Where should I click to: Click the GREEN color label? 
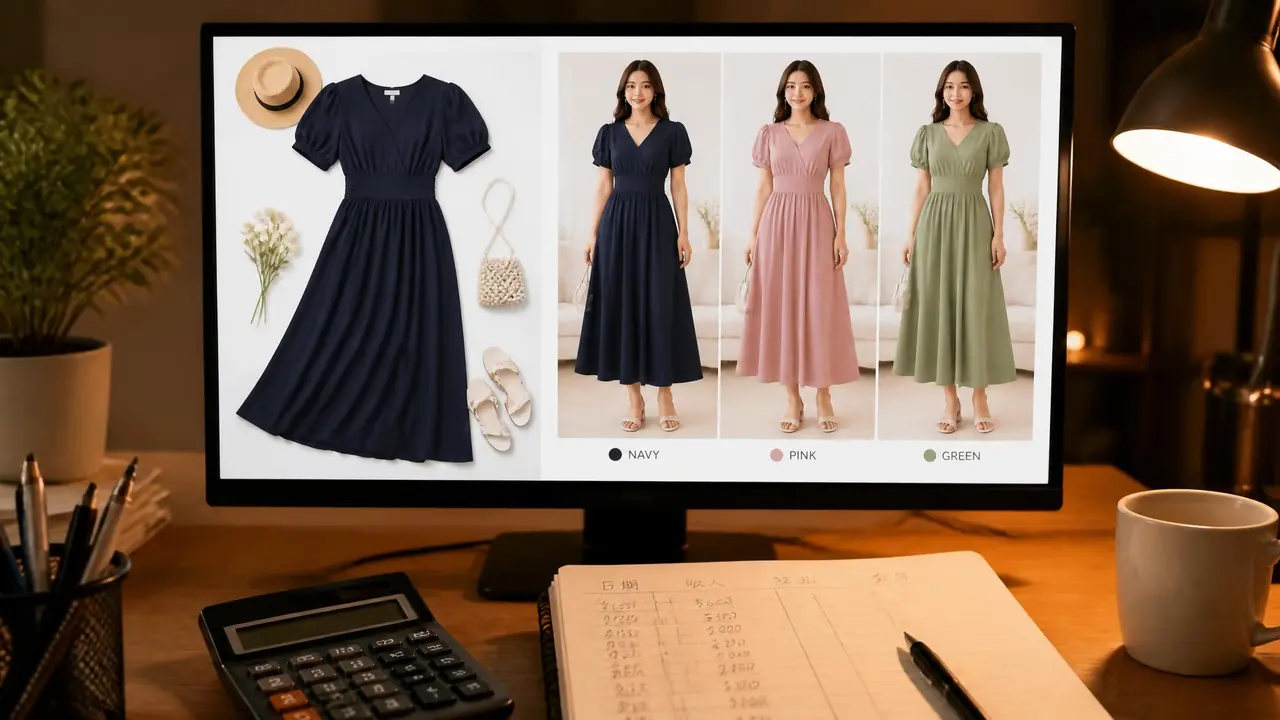coord(961,456)
